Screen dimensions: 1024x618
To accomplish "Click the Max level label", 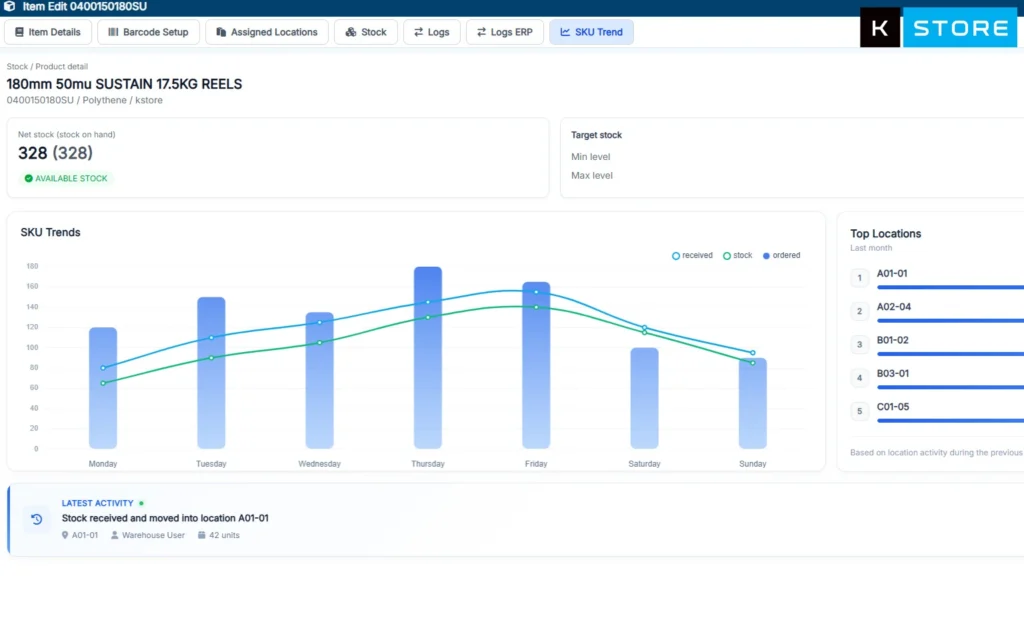I will click(x=592, y=176).
